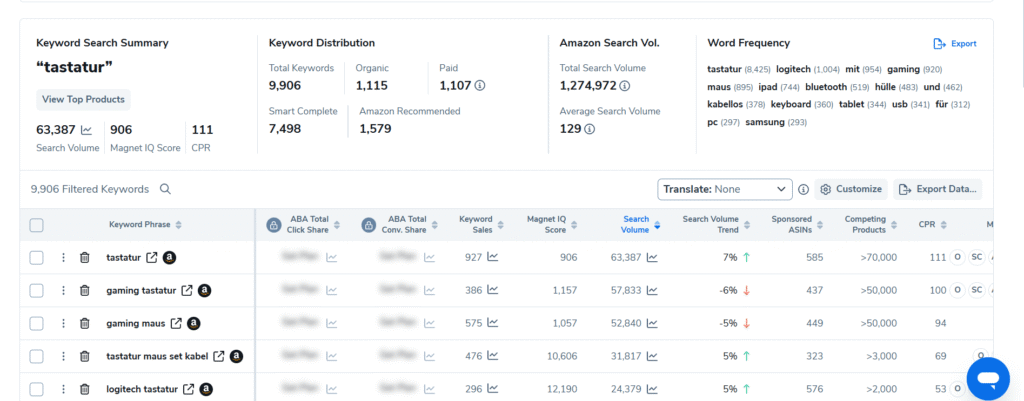Click info icon next to Paid count
Image resolution: width=1024 pixels, height=401 pixels.
tap(480, 86)
